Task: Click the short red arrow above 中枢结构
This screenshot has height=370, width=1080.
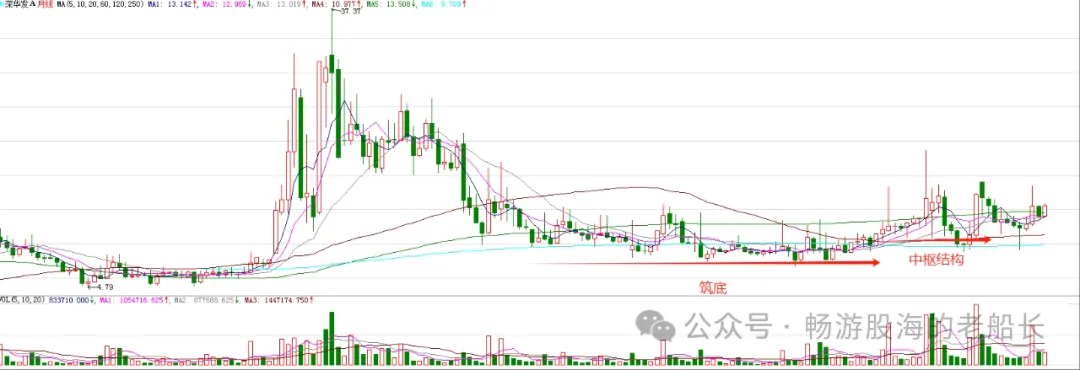Action: click(973, 240)
